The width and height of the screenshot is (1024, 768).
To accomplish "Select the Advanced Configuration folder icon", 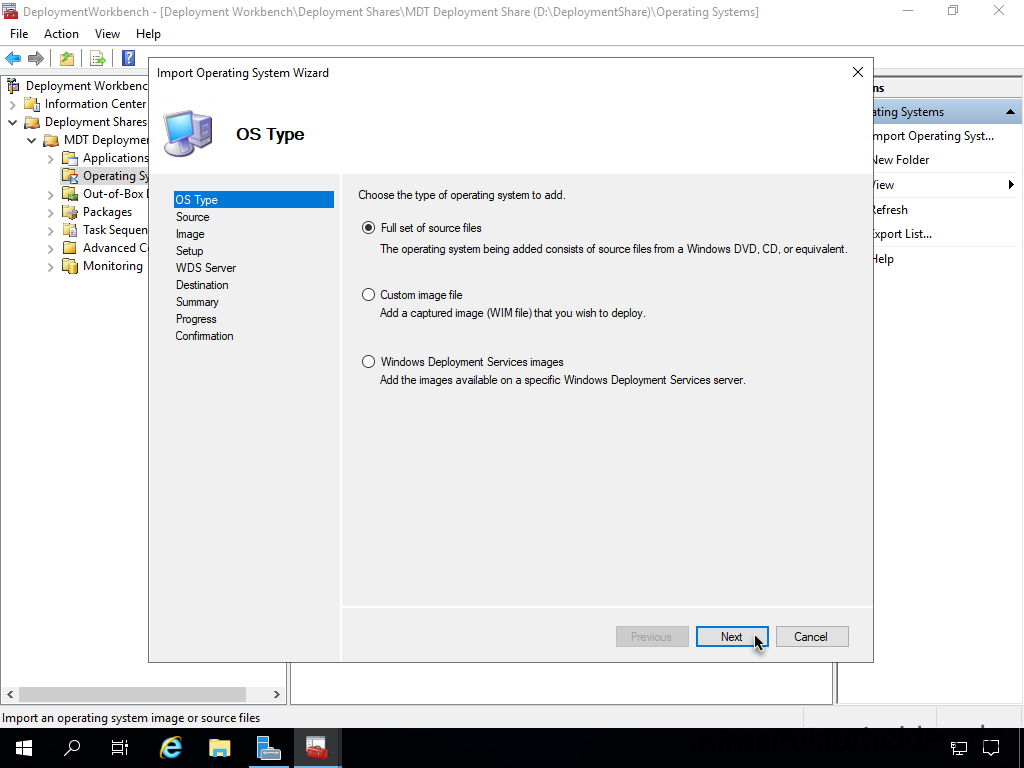I will click(69, 248).
